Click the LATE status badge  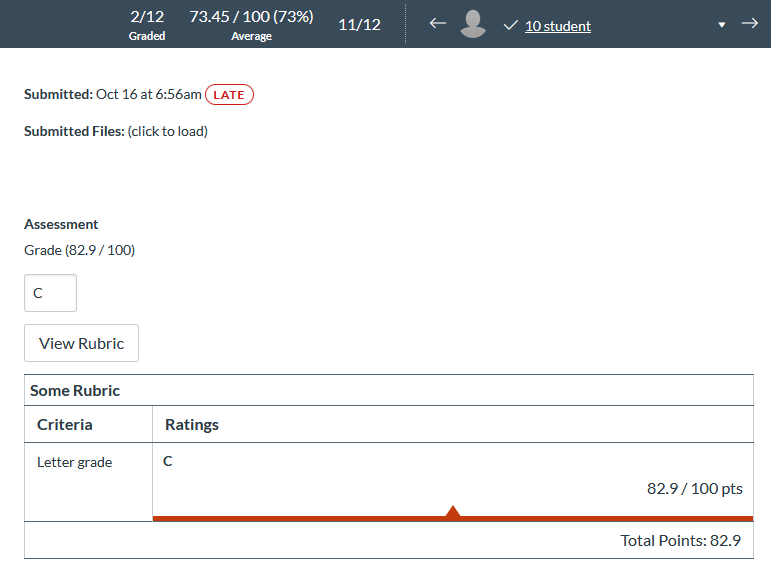tap(229, 95)
